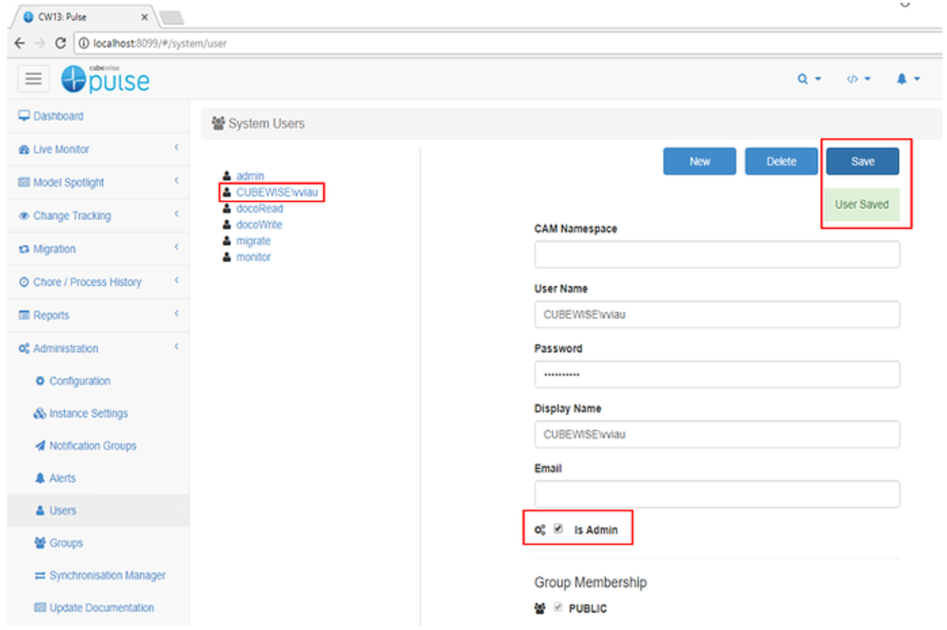Reload page with browser refresh icon
The image size is (947, 630).
coord(60,44)
